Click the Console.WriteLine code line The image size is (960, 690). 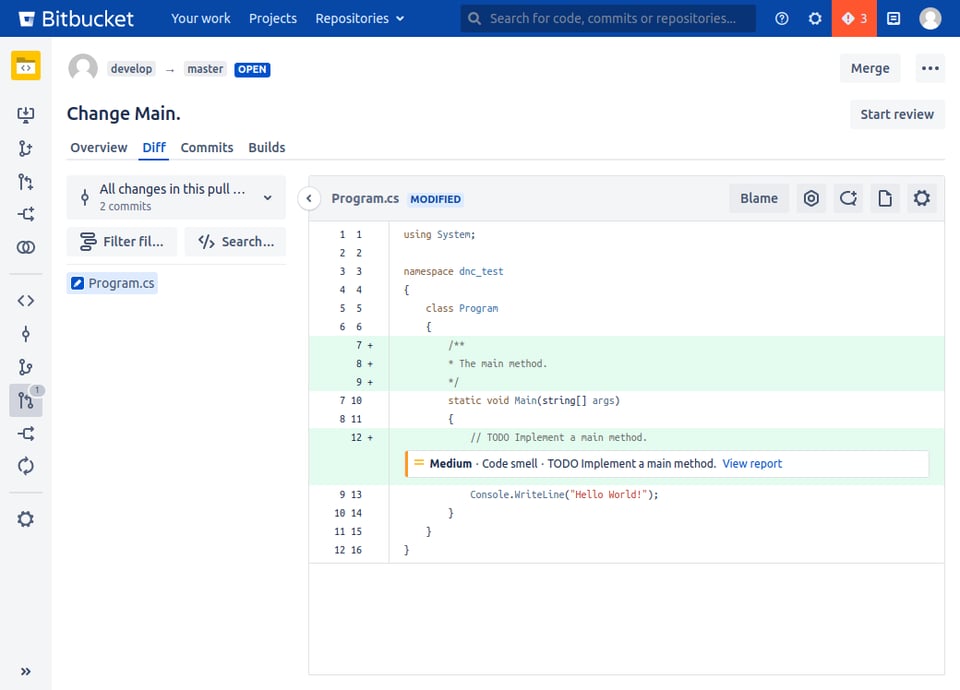(564, 495)
